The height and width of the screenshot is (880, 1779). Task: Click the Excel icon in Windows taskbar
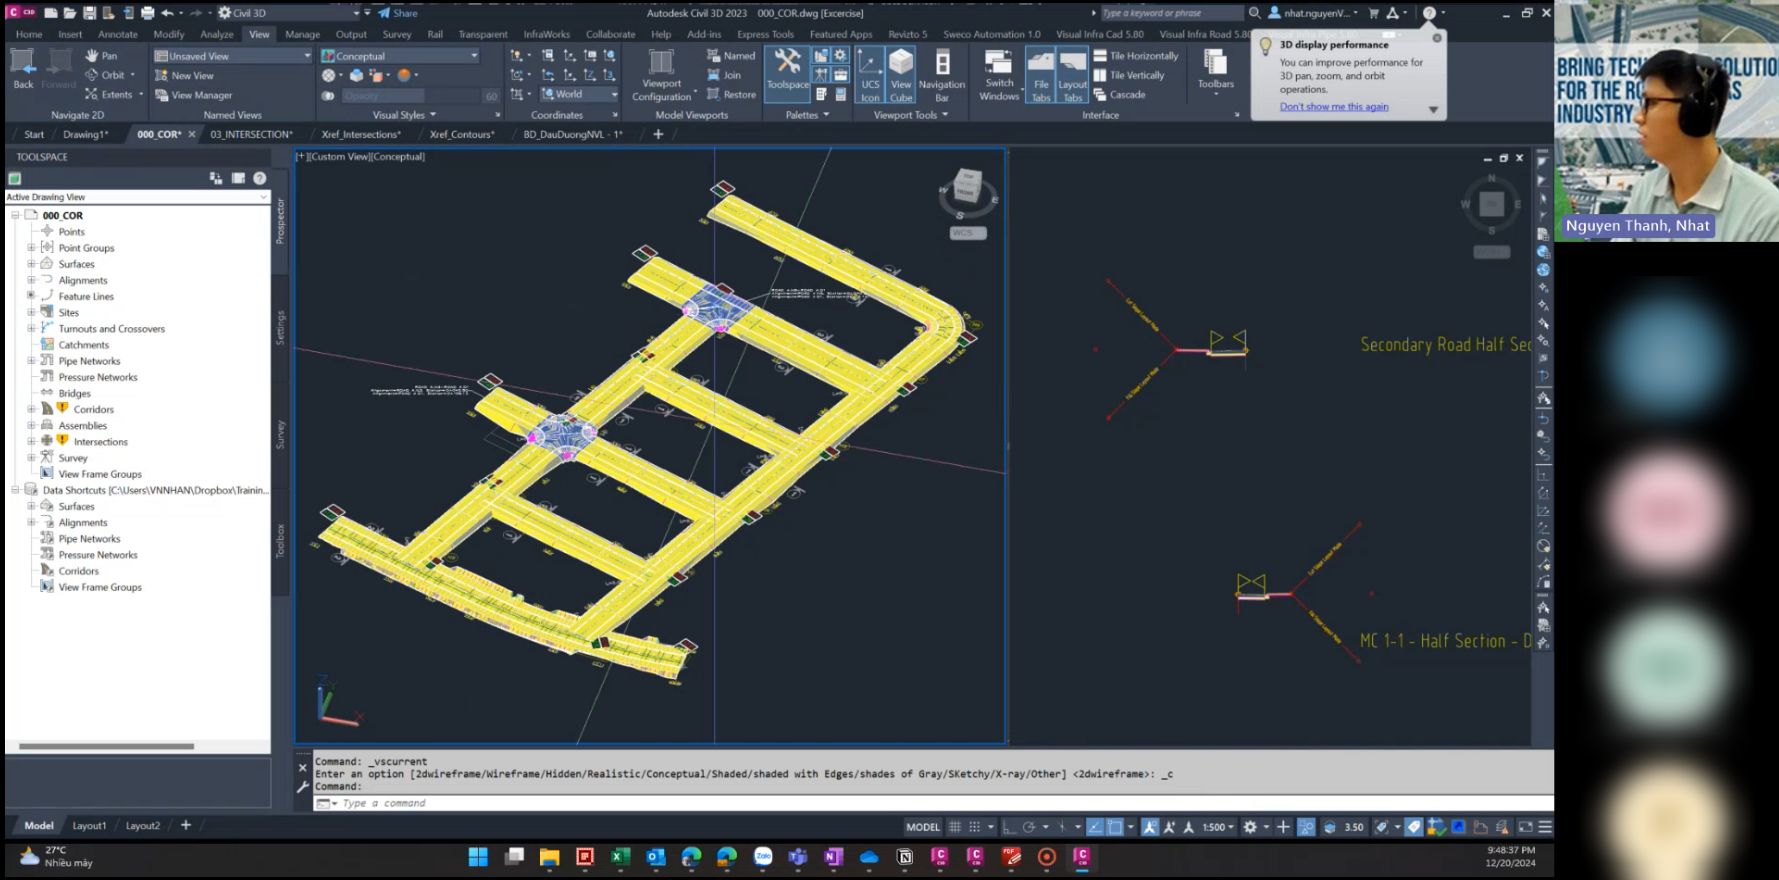click(620, 857)
